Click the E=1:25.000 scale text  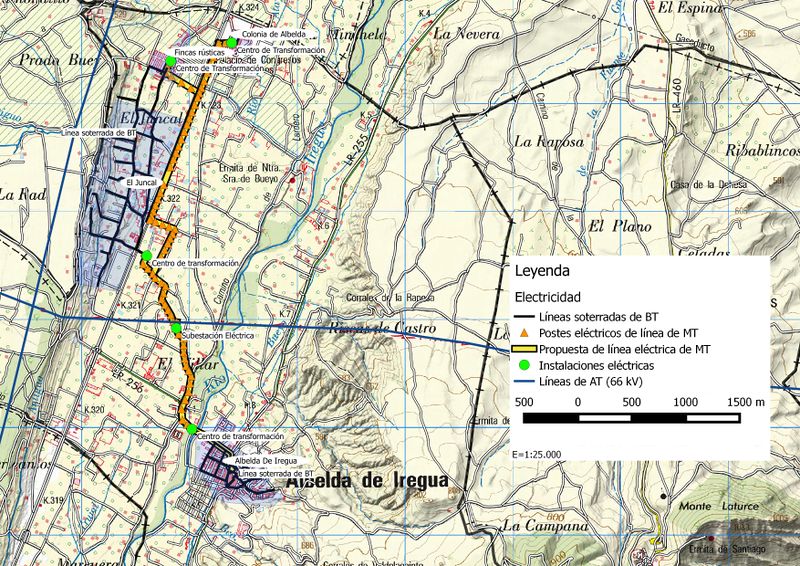pyautogui.click(x=540, y=453)
